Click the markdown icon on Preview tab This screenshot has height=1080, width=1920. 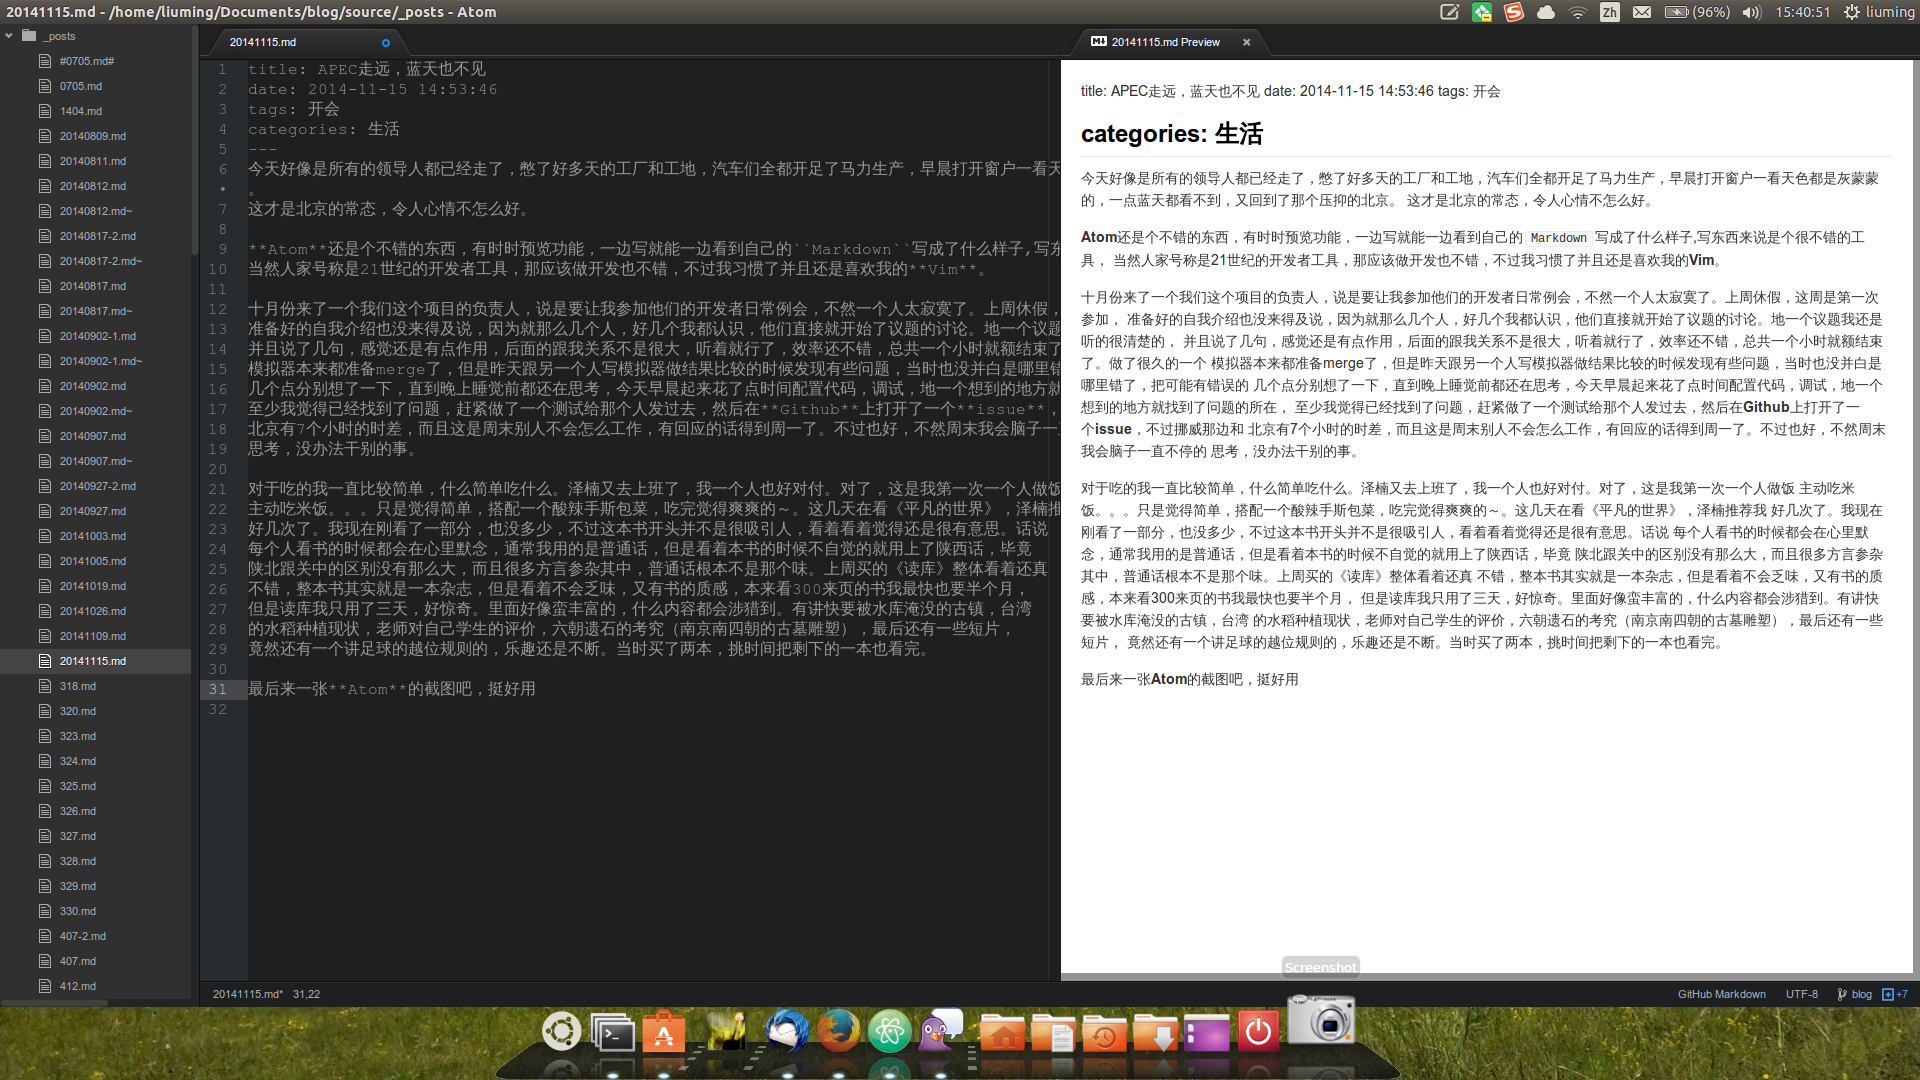coord(1098,42)
